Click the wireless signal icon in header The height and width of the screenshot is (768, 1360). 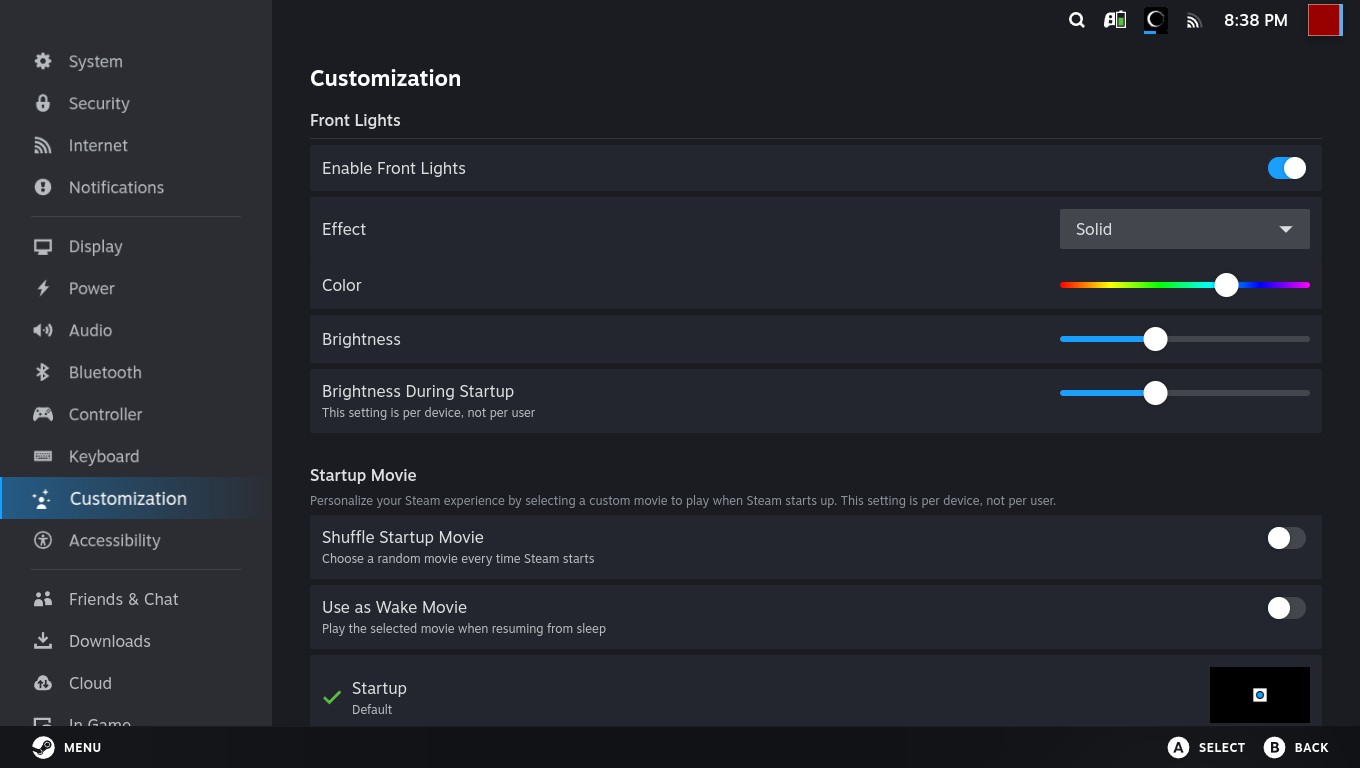(x=1193, y=20)
